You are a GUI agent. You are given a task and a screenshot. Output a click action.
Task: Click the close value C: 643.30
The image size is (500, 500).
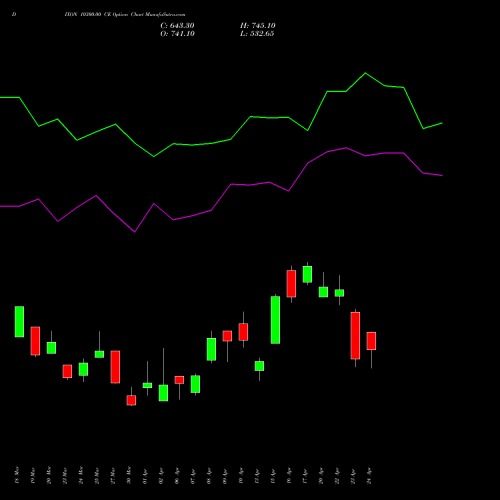(x=177, y=26)
